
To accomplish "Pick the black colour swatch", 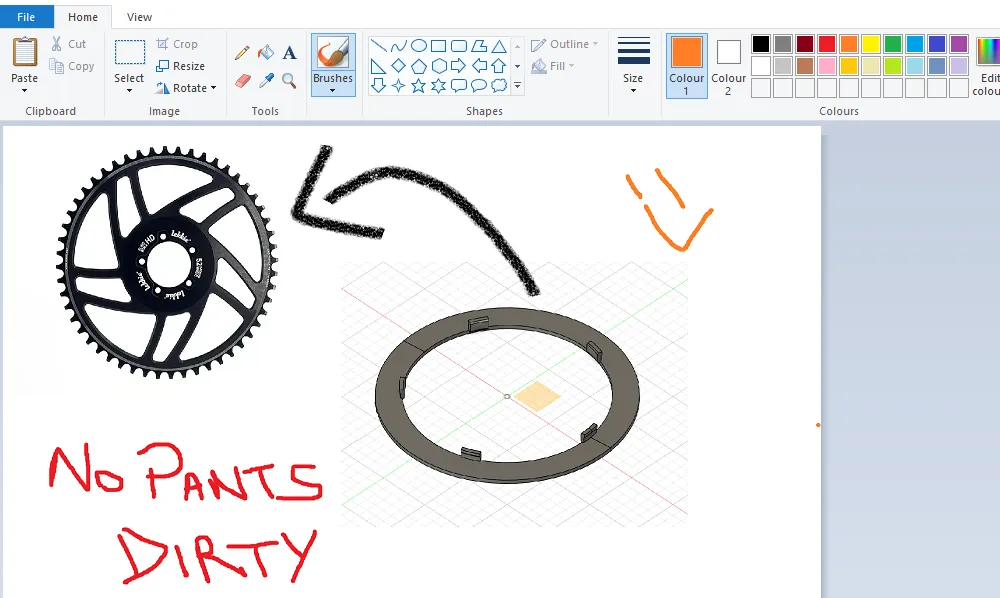I will click(x=761, y=44).
